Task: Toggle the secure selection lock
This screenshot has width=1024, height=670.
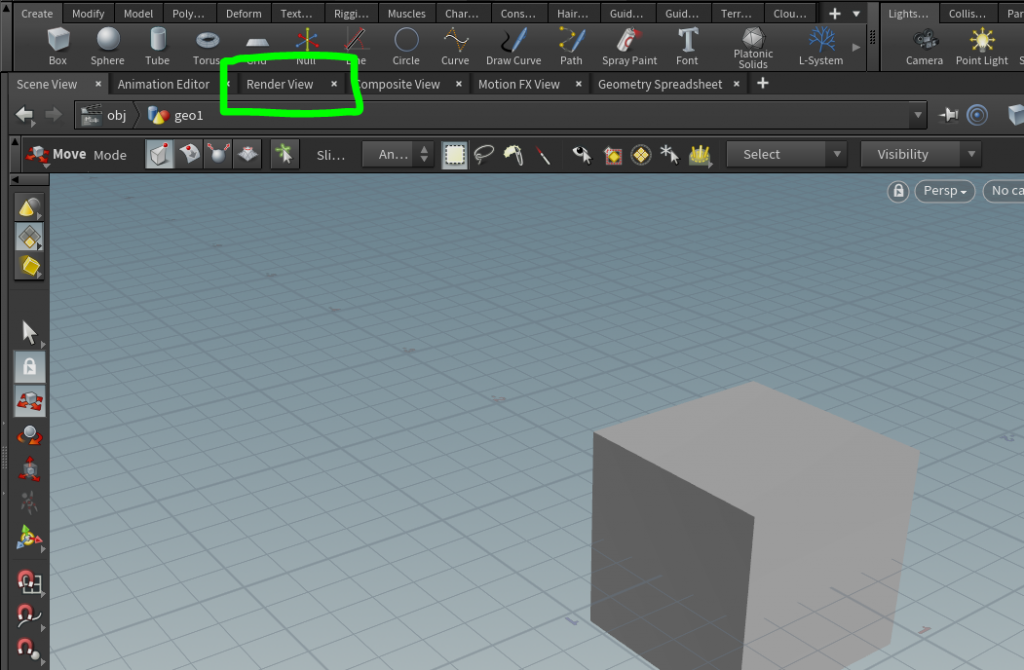Action: coord(30,366)
